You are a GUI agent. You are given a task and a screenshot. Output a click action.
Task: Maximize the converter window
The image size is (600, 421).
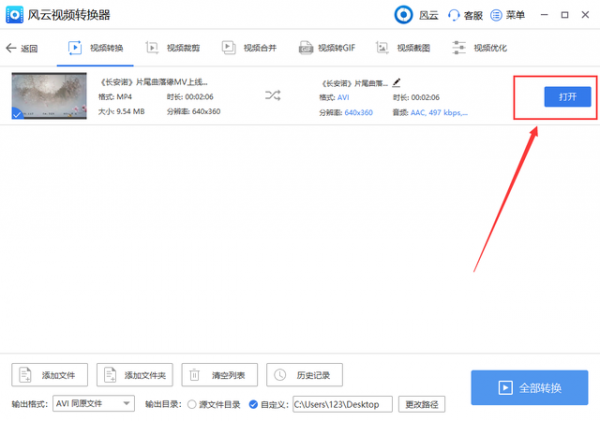pyautogui.click(x=565, y=15)
